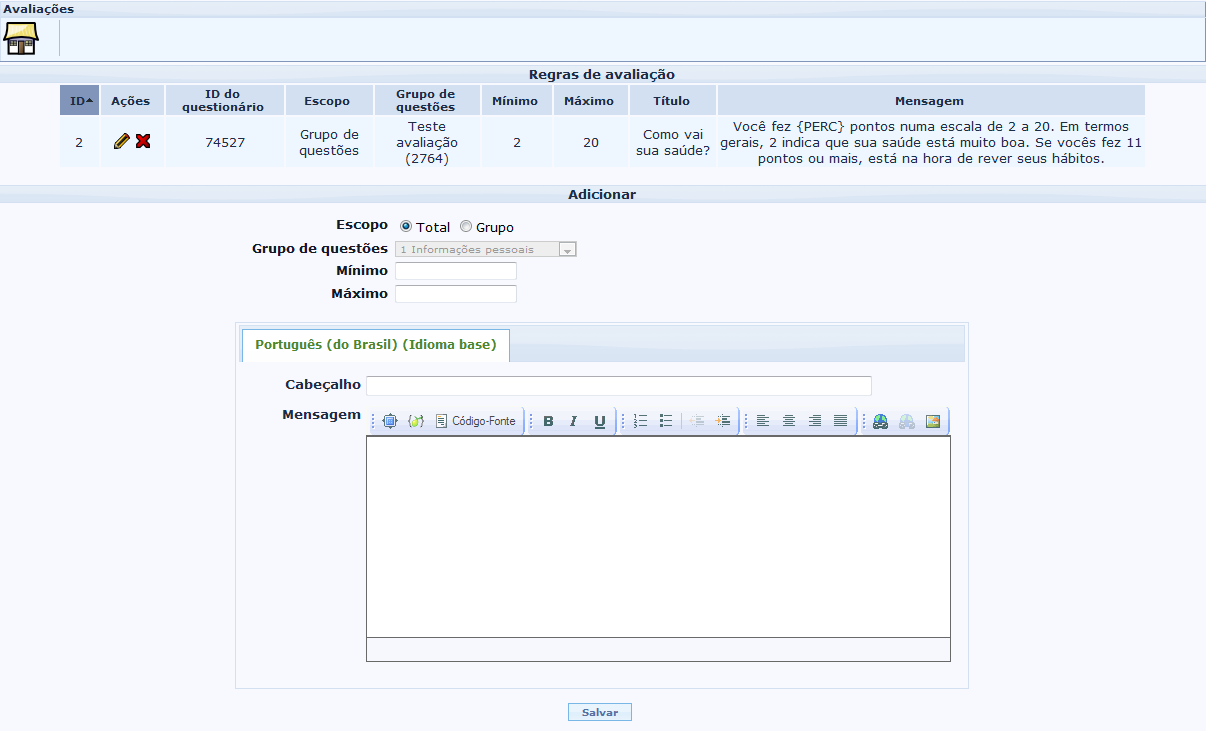The image size is (1206, 731).
Task: Center align the message text
Action: [789, 422]
